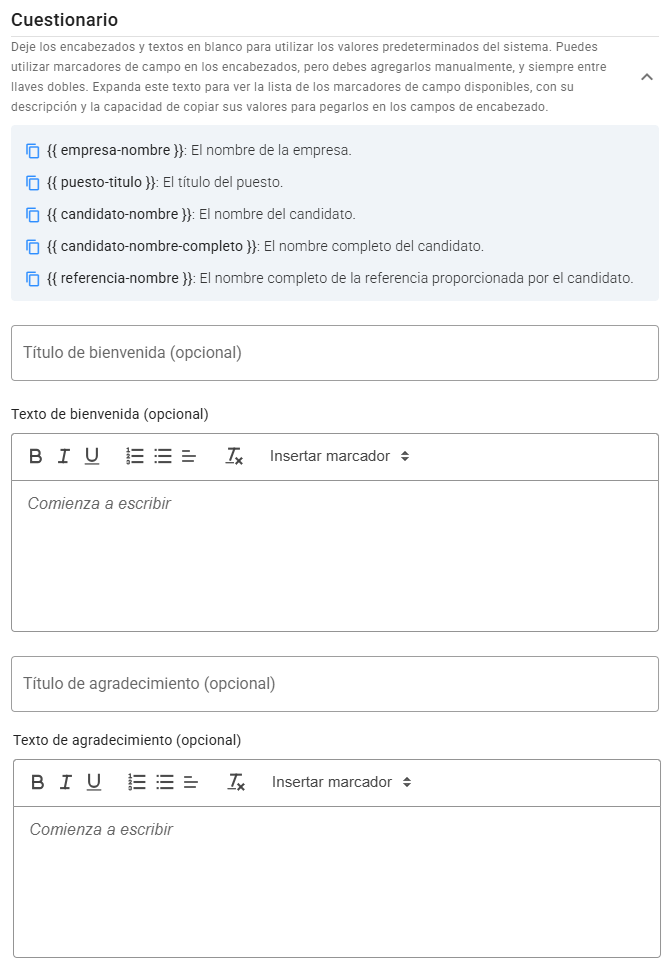
Task: Toggle underline in the welcome text editor
Action: coord(91,456)
